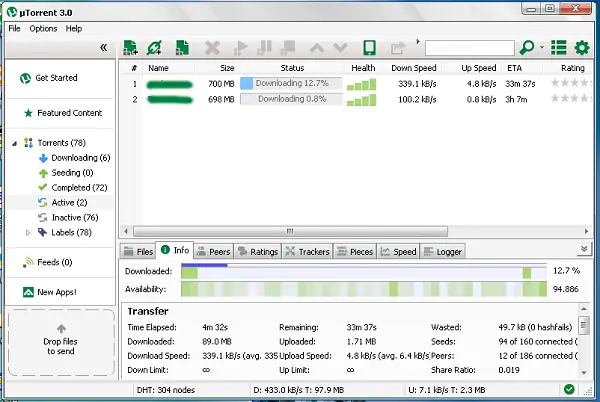Switch to the Speed tab
This screenshot has width=600, height=402.
click(398, 251)
